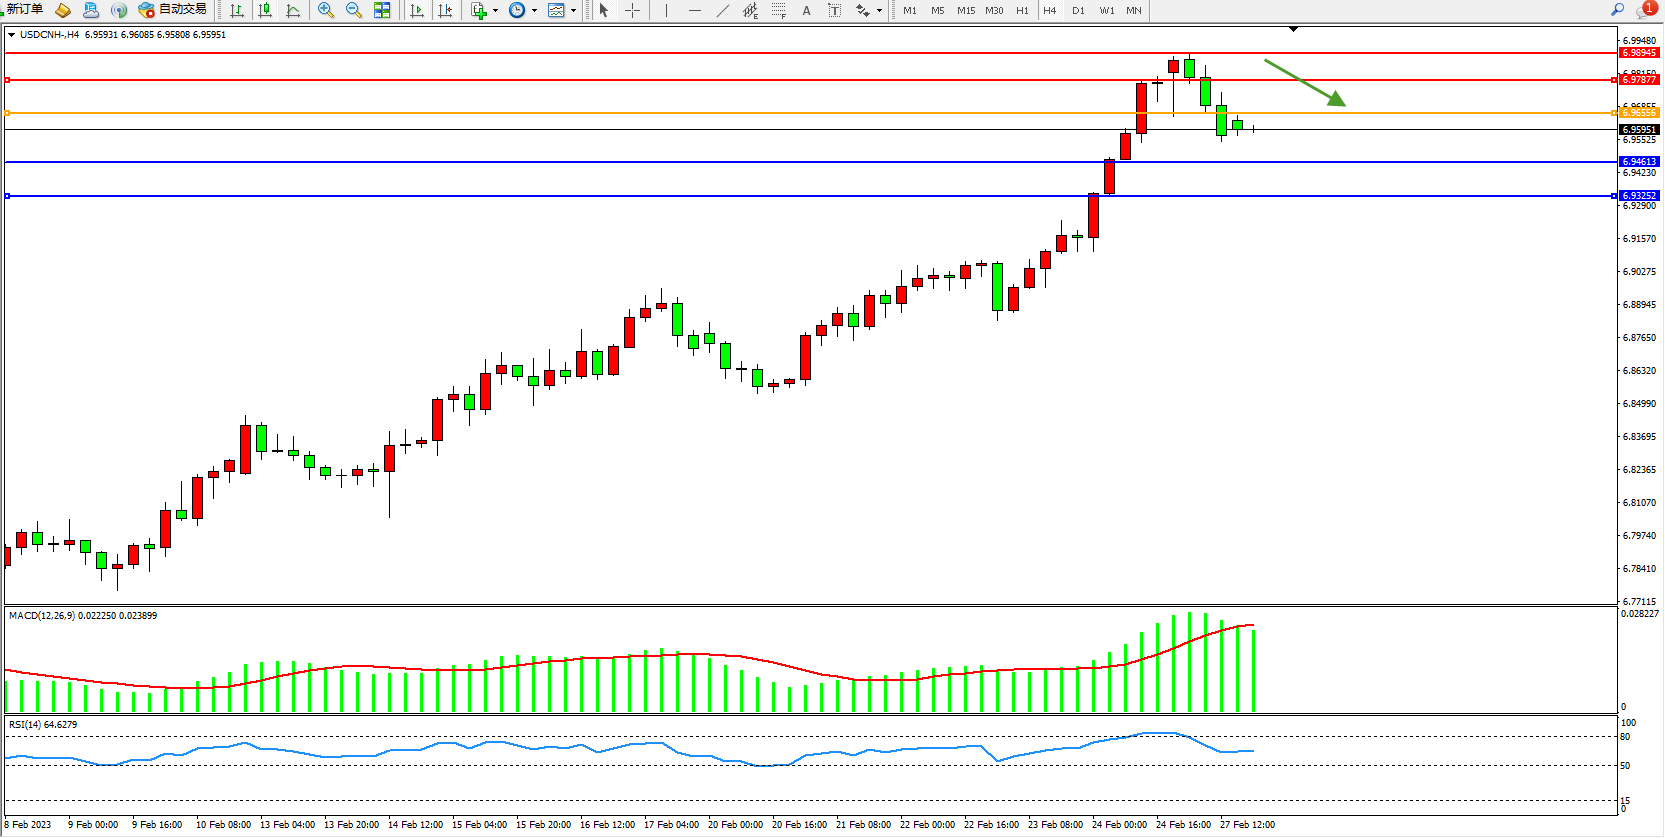Select the Fibonacci retracement tool

778,10
